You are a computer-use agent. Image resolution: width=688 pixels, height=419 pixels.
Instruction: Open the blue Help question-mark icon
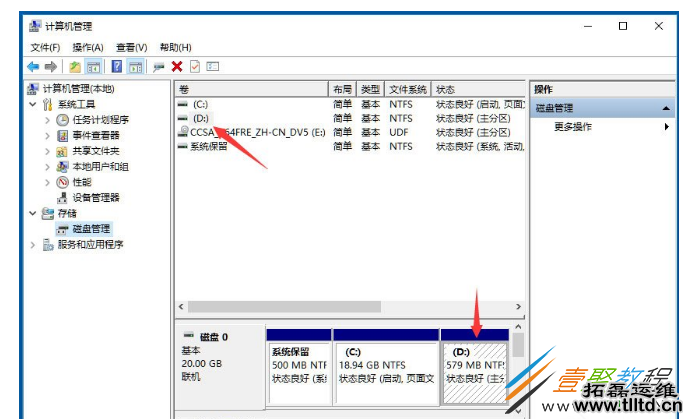pyautogui.click(x=117, y=67)
